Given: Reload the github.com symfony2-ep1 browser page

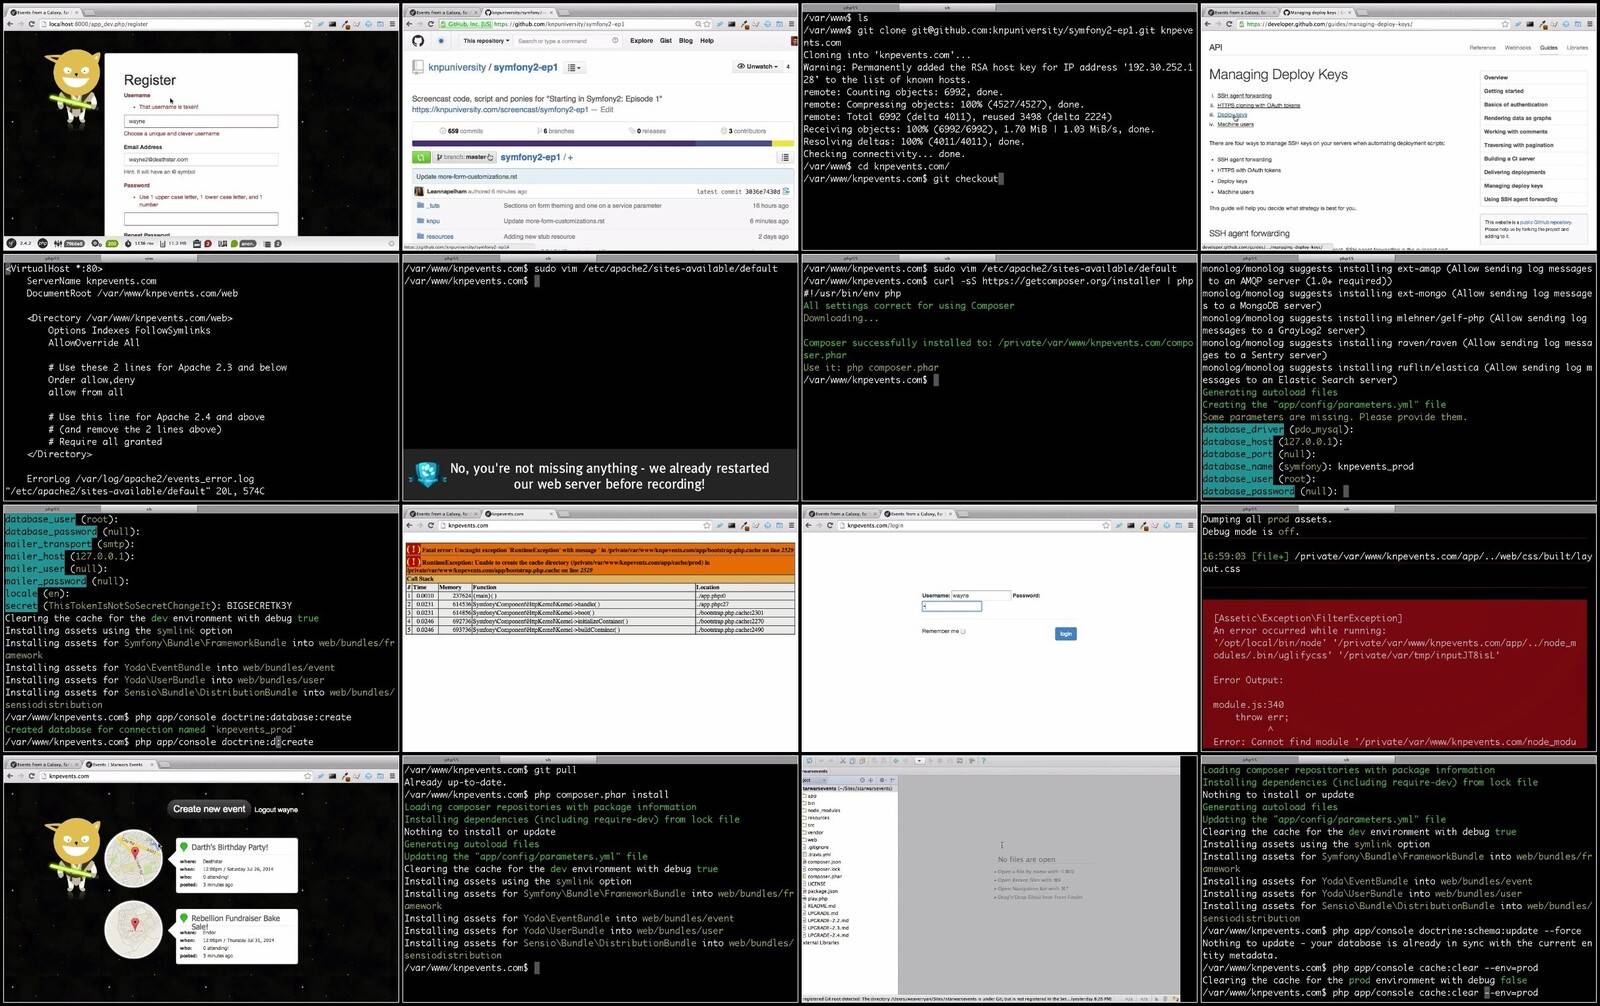Looking at the screenshot, I should point(431,24).
